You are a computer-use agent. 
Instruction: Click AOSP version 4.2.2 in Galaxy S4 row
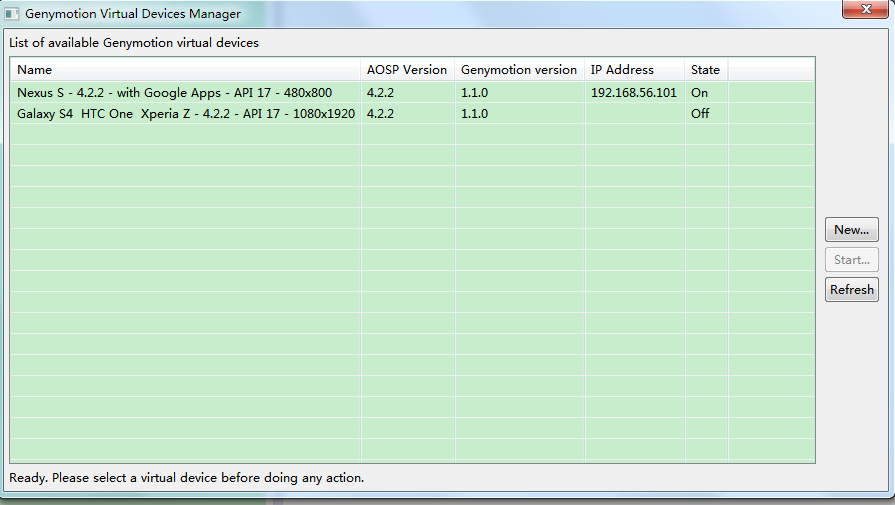tap(380, 114)
